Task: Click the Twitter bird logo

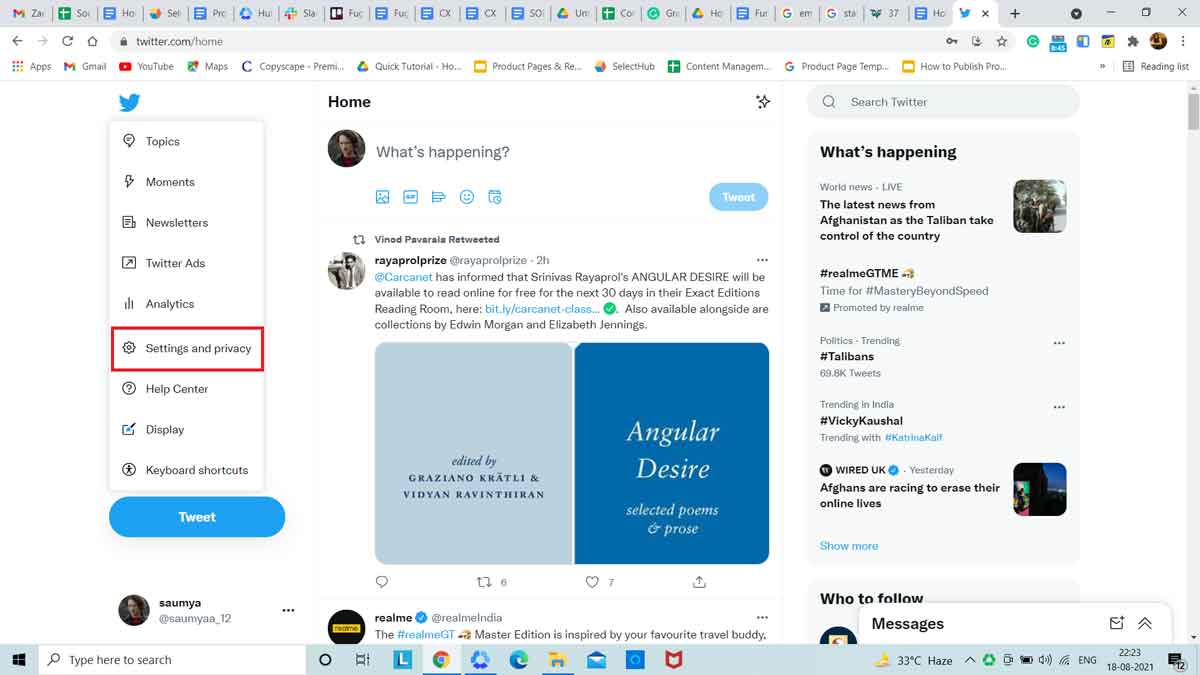Action: [129, 101]
